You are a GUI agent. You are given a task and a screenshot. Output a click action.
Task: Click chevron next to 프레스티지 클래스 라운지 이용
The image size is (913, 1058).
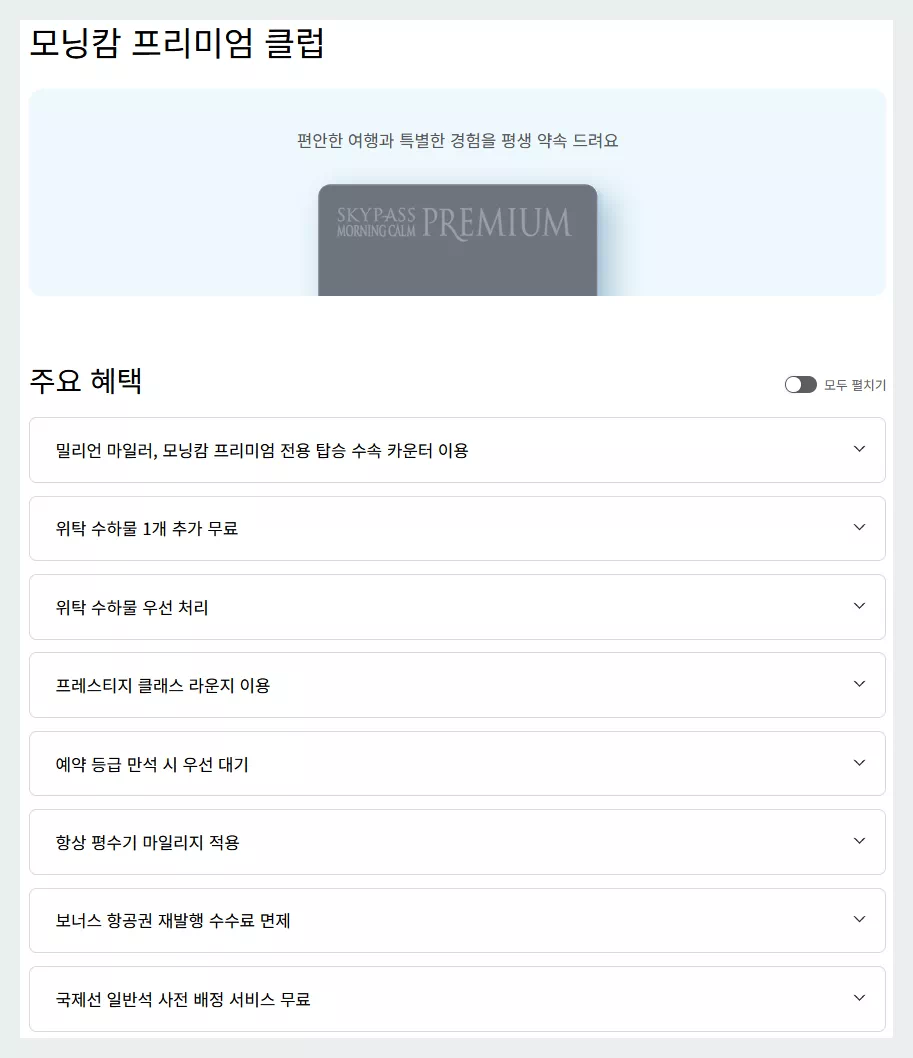pyautogui.click(x=858, y=684)
